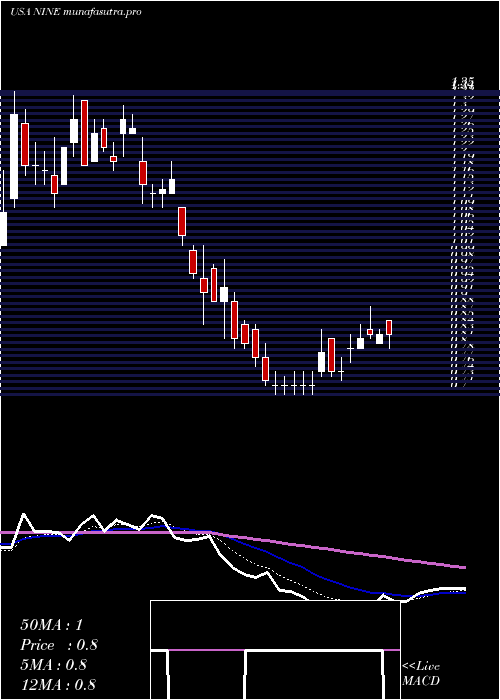Click the "Price : 0.8" readout
The image size is (500, 700).
pos(59,645)
